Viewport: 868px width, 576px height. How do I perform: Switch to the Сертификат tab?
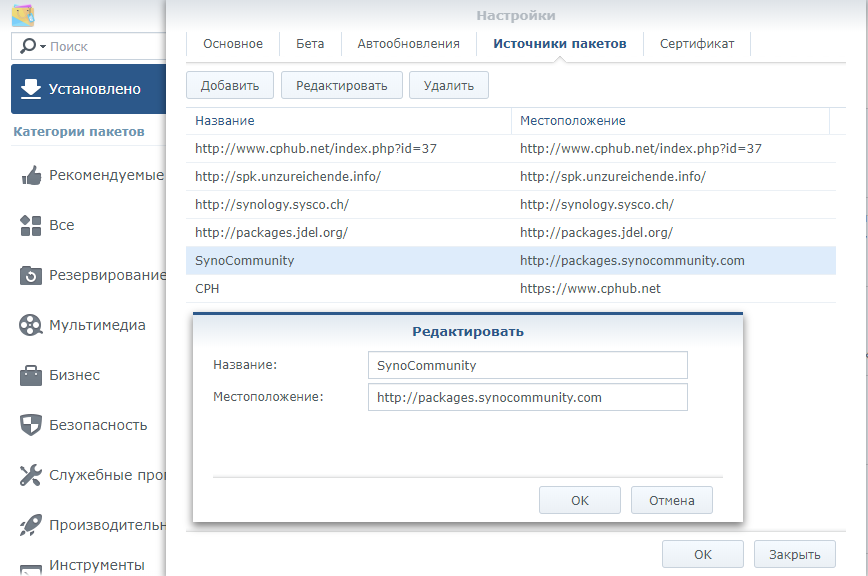pyautogui.click(x=697, y=44)
